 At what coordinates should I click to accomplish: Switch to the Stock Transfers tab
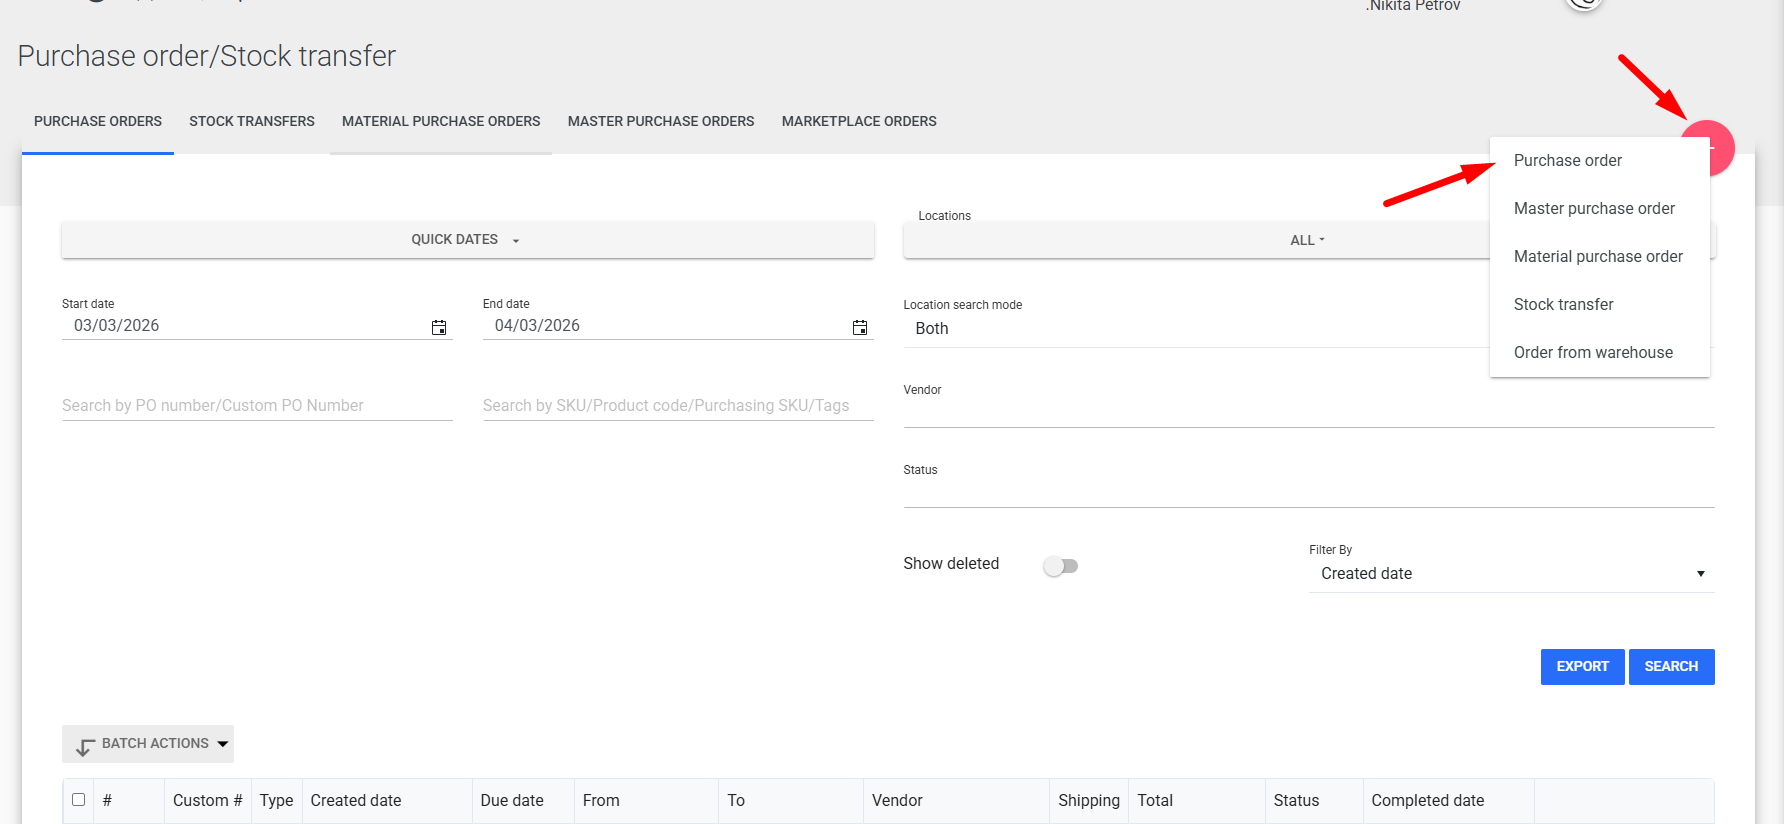252,121
